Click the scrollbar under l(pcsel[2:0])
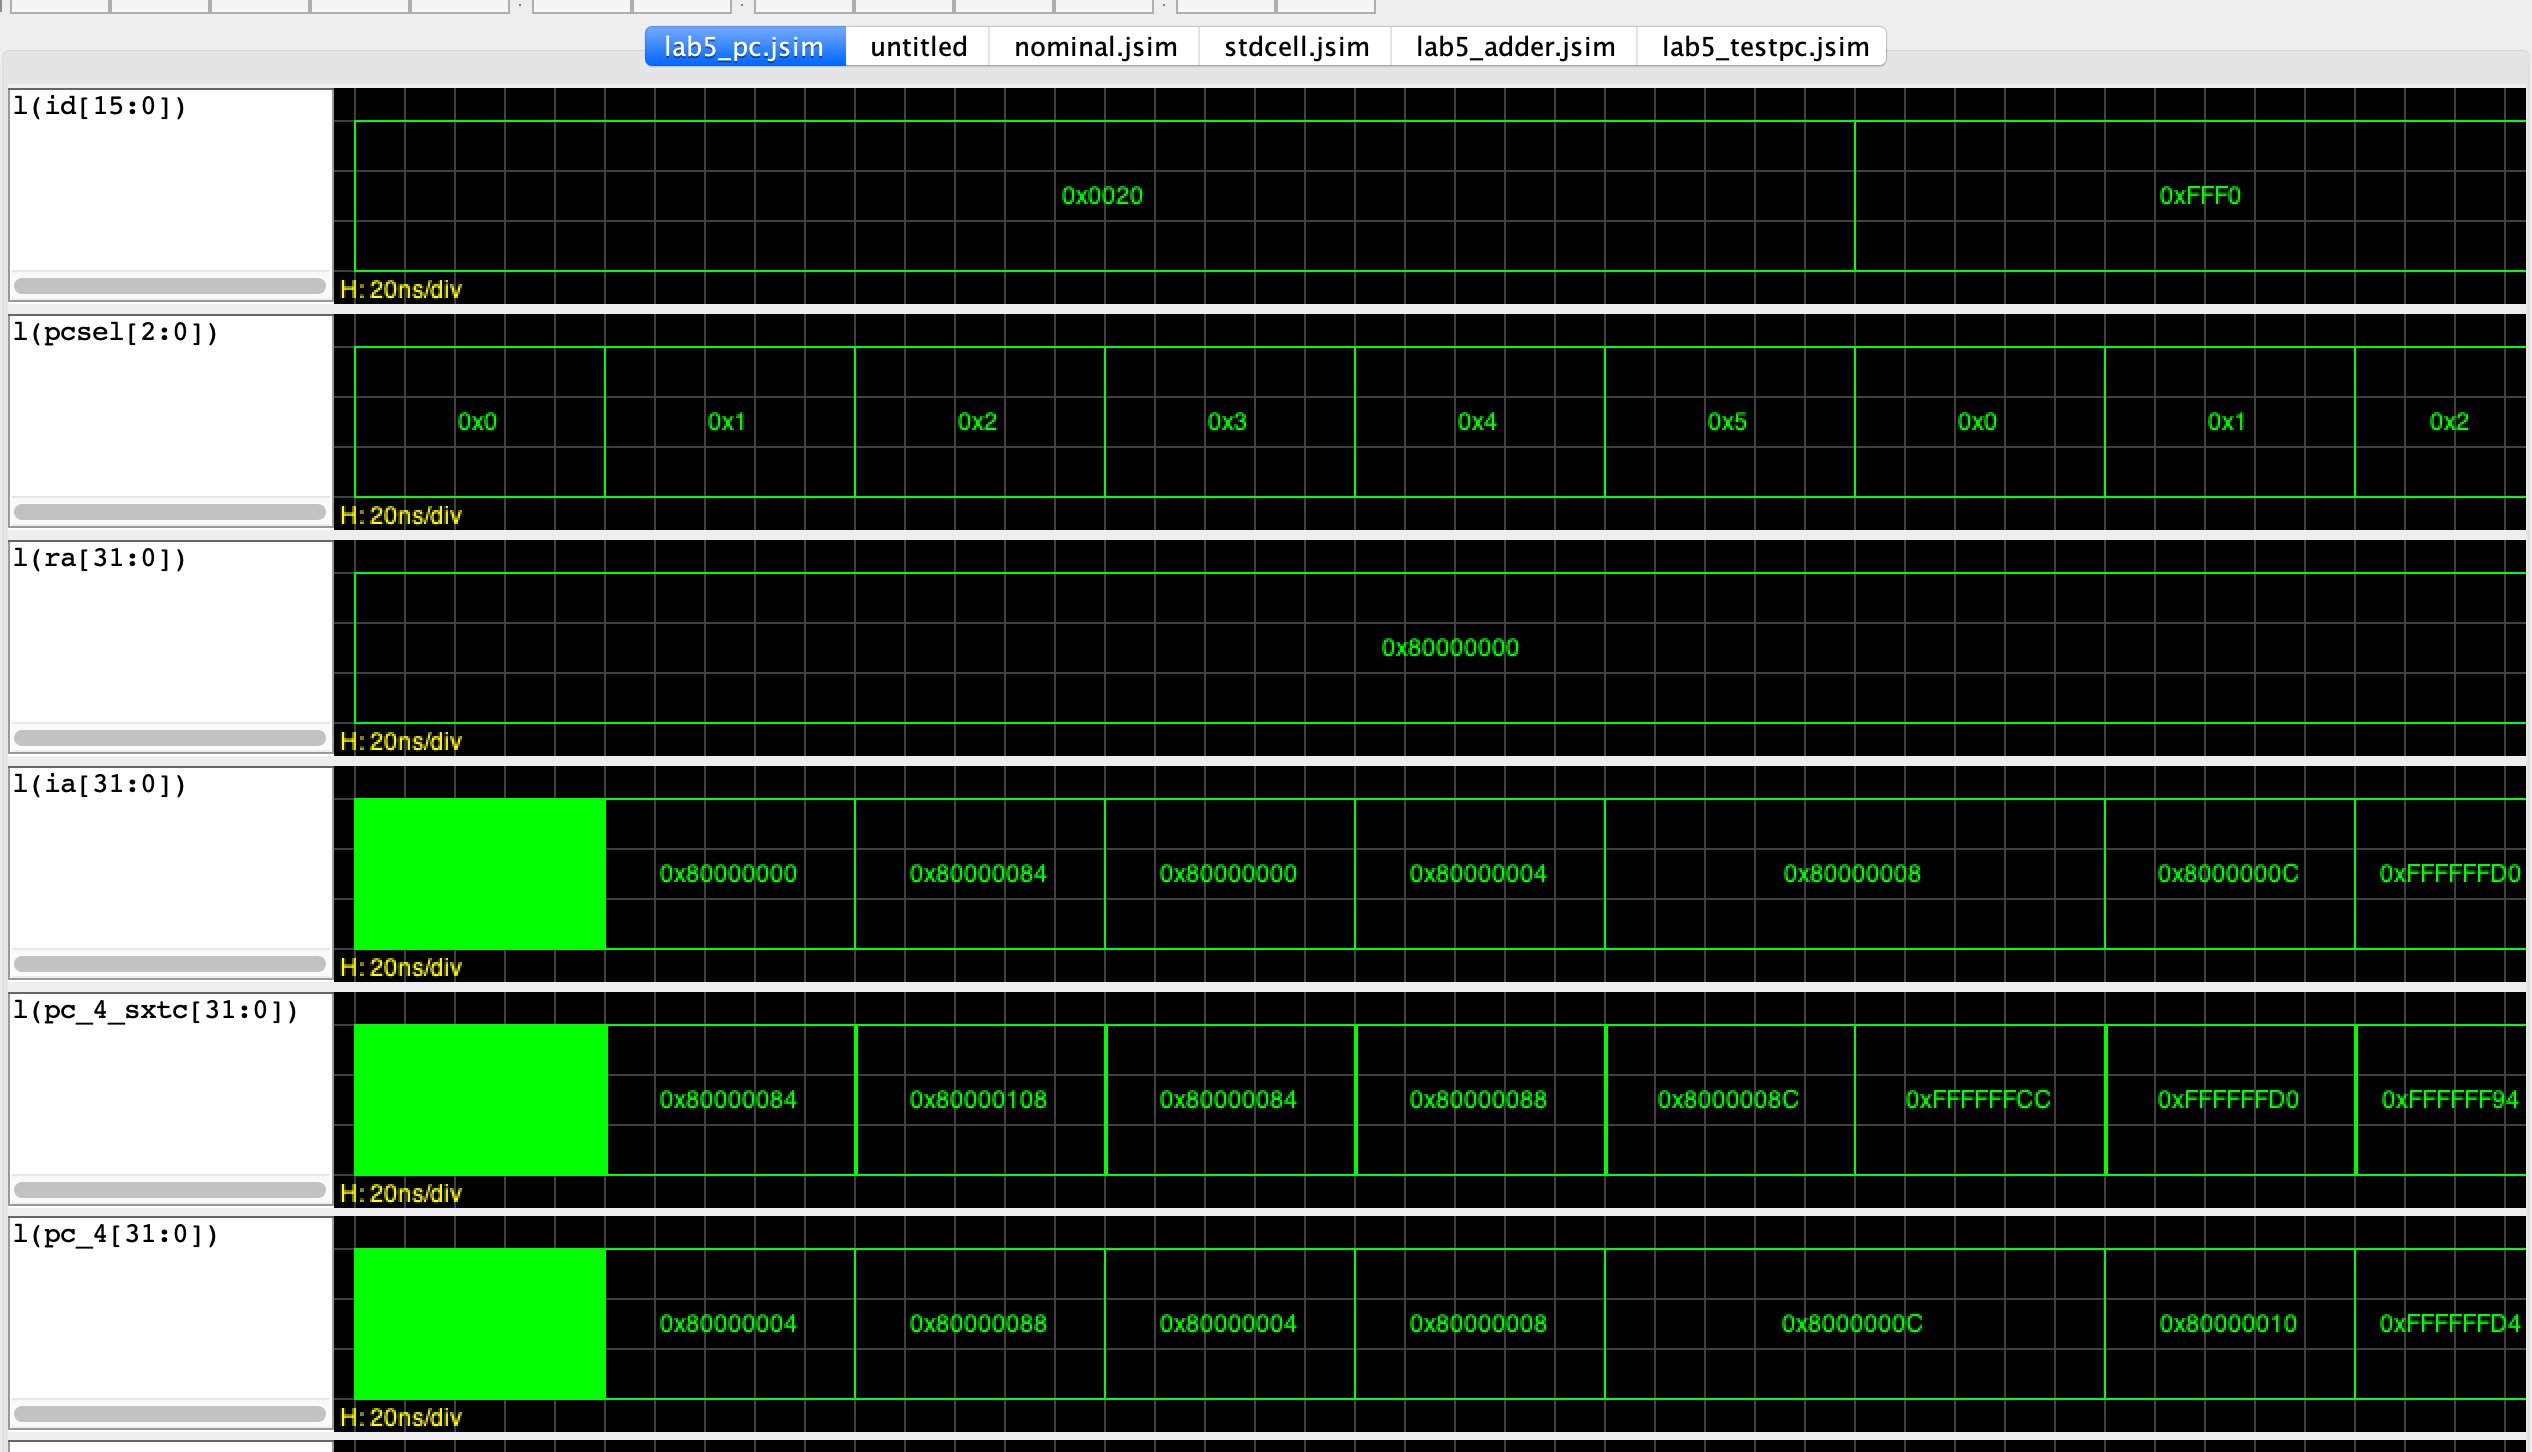 170,512
